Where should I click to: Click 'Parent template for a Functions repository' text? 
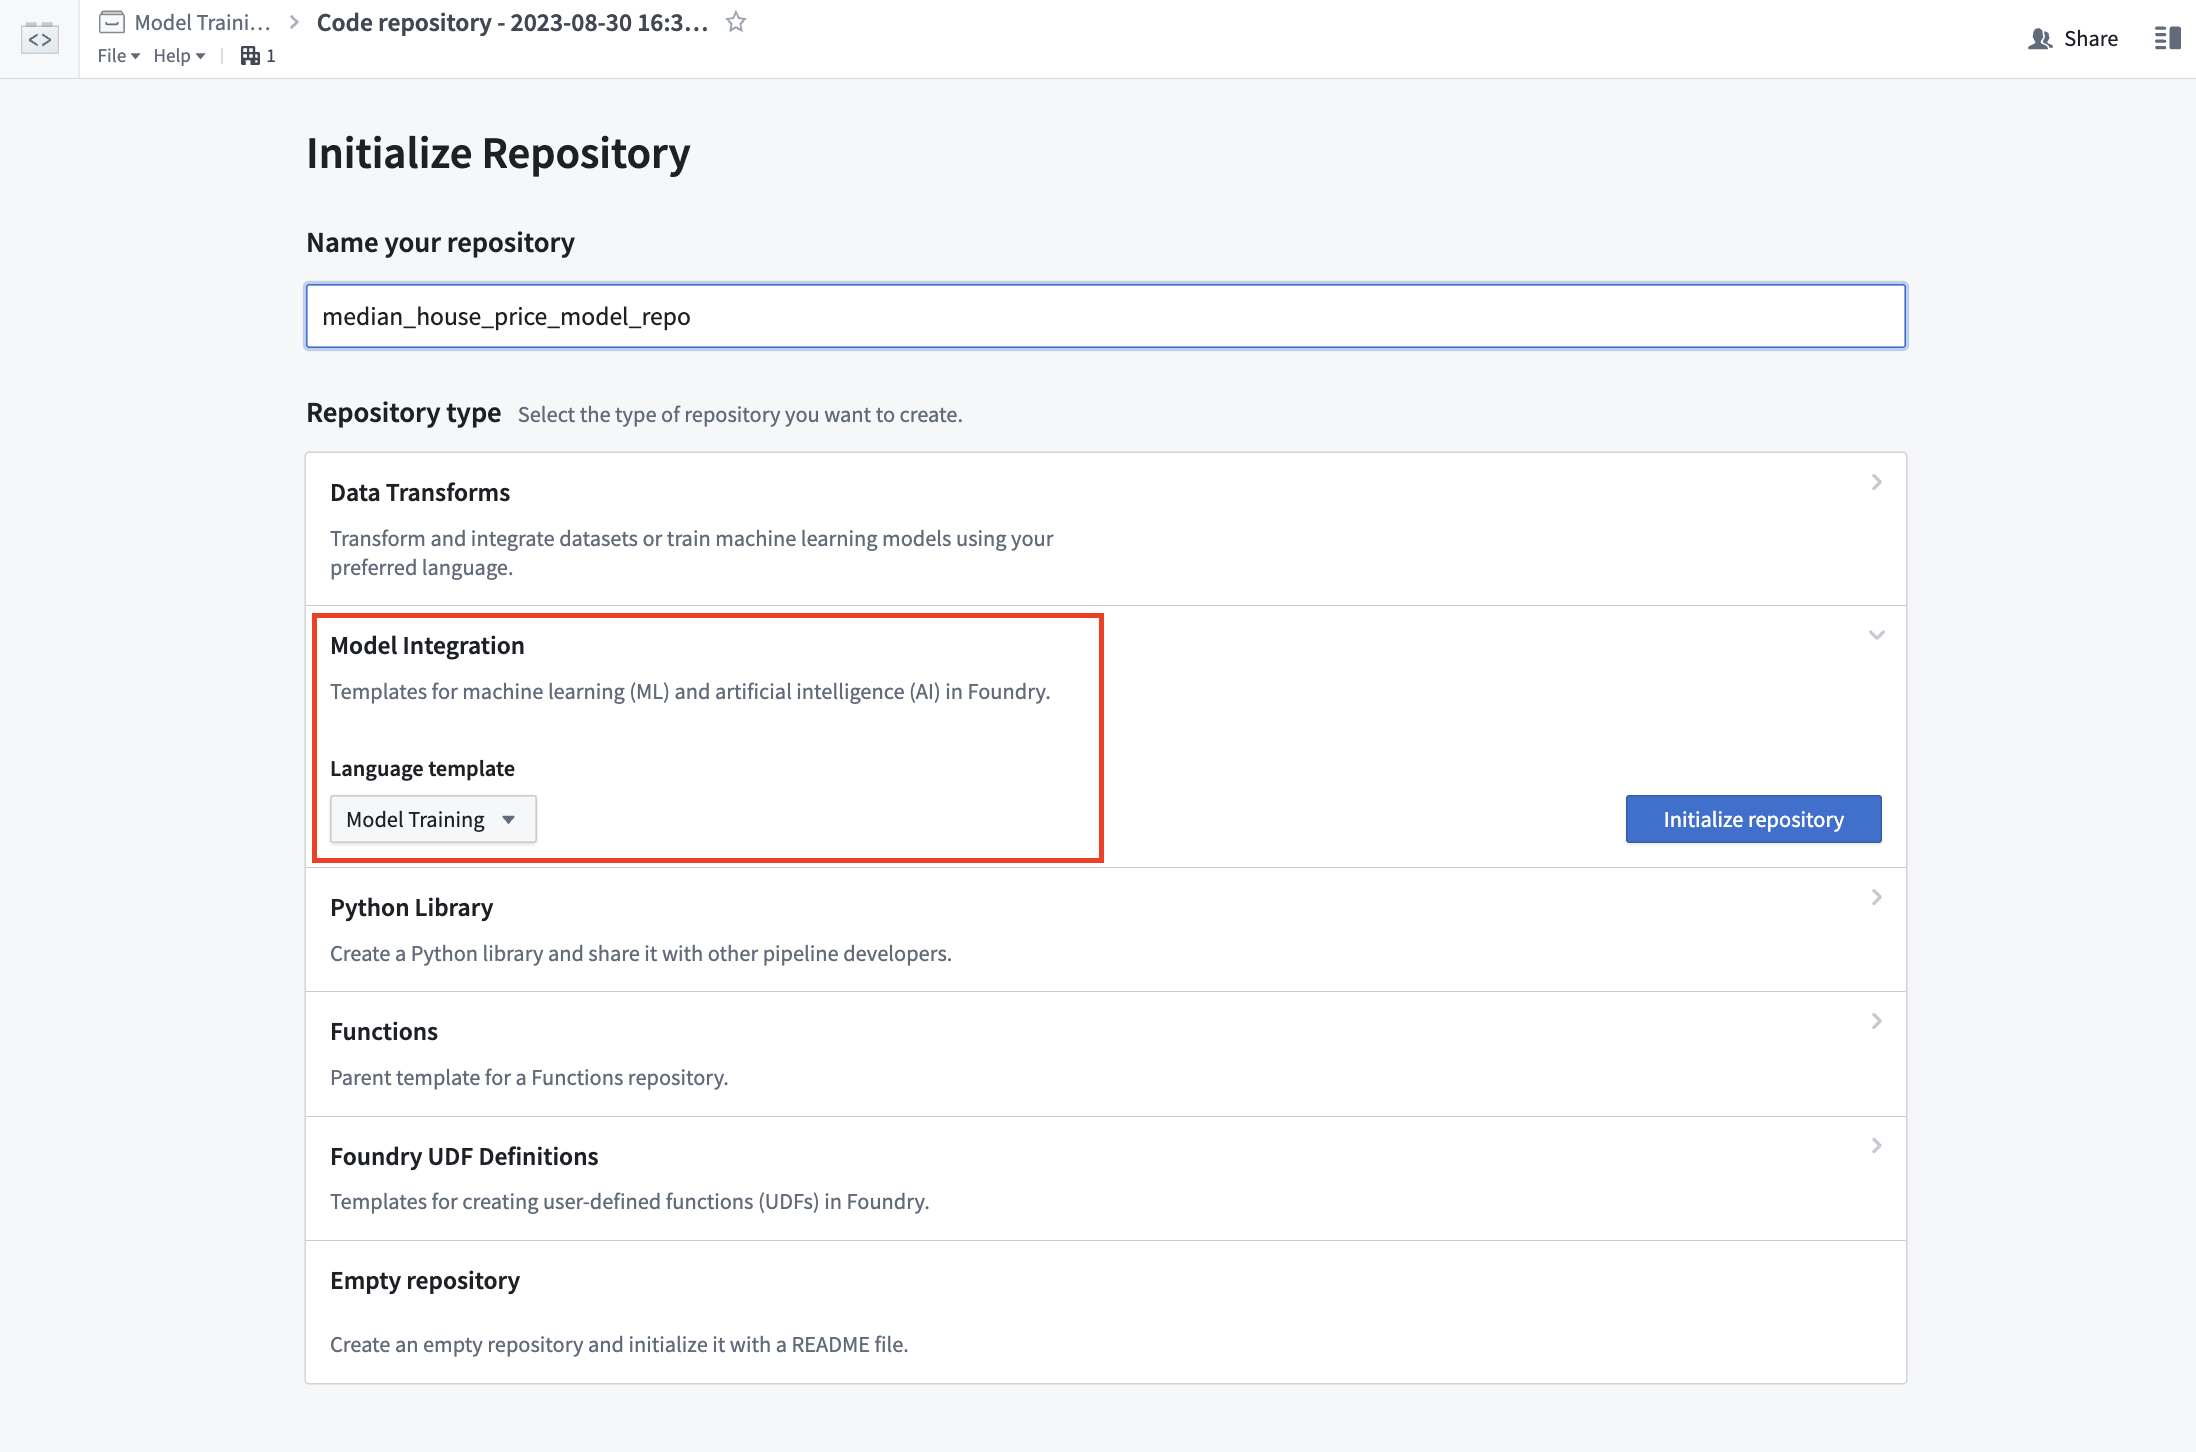point(529,1077)
